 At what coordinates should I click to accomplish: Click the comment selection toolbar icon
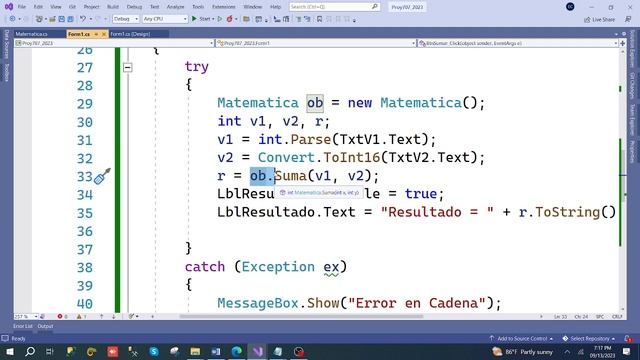pyautogui.click(x=298, y=19)
